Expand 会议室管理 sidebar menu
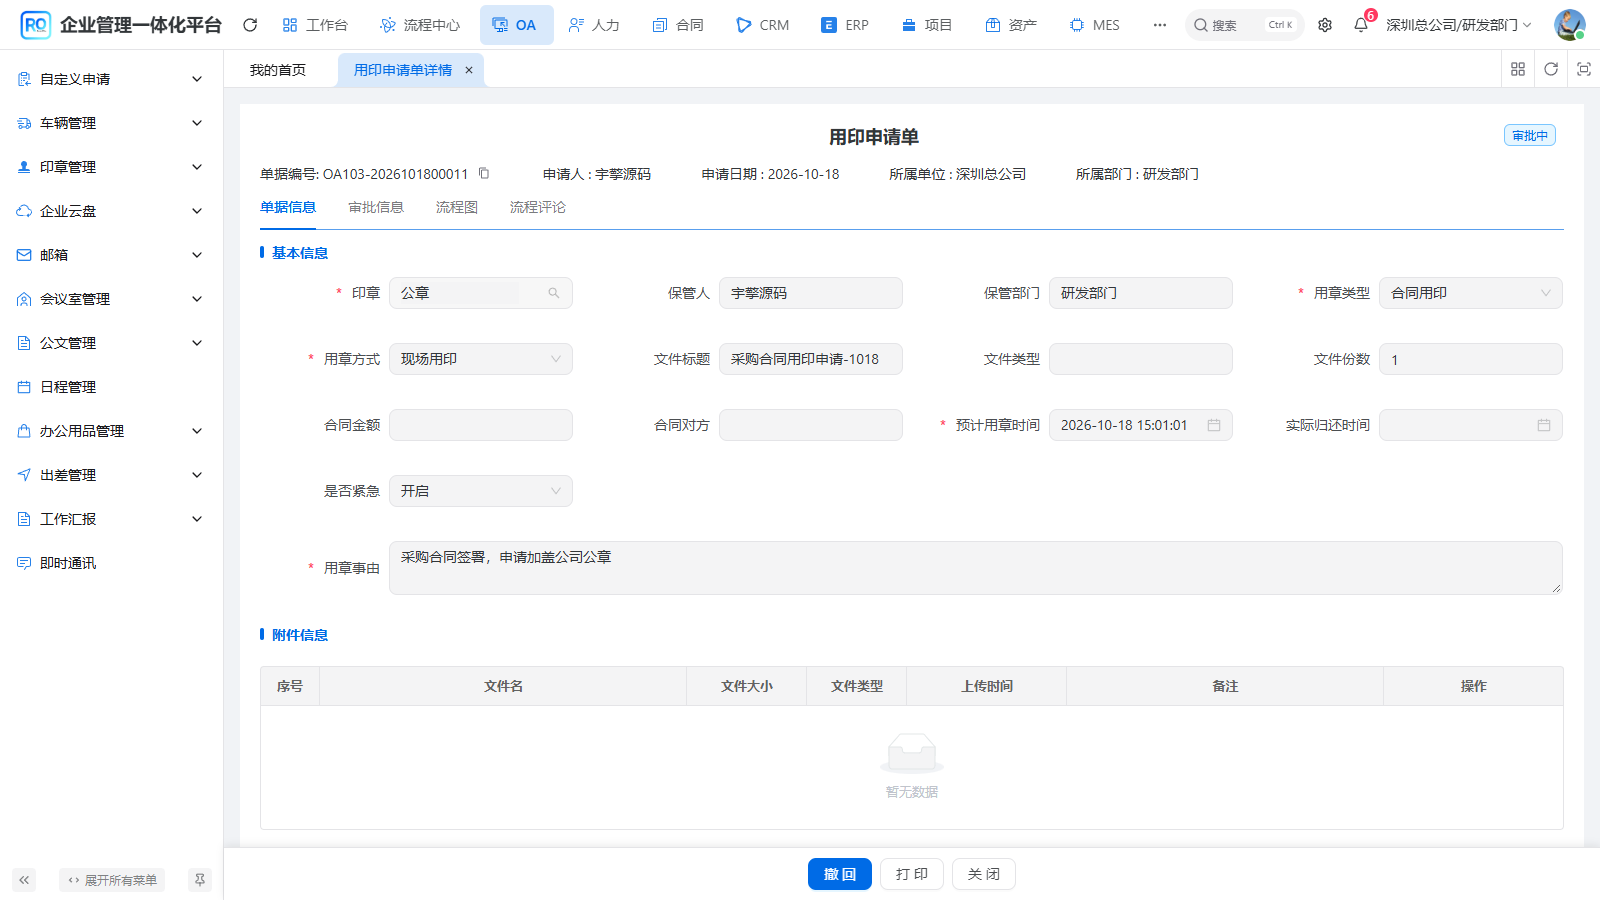 tap(111, 299)
